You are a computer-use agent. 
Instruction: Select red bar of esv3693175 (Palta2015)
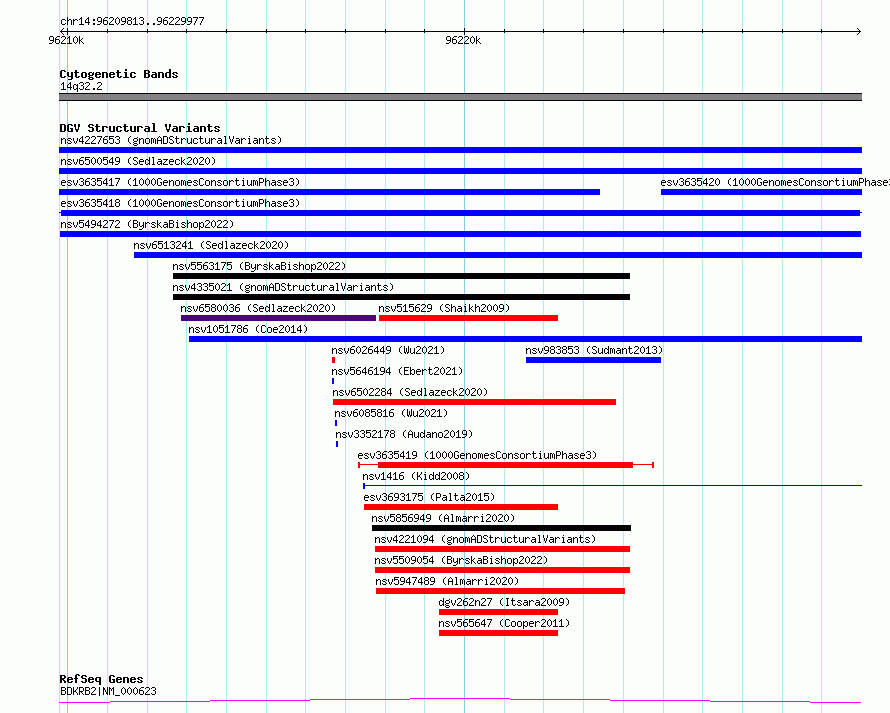461,507
